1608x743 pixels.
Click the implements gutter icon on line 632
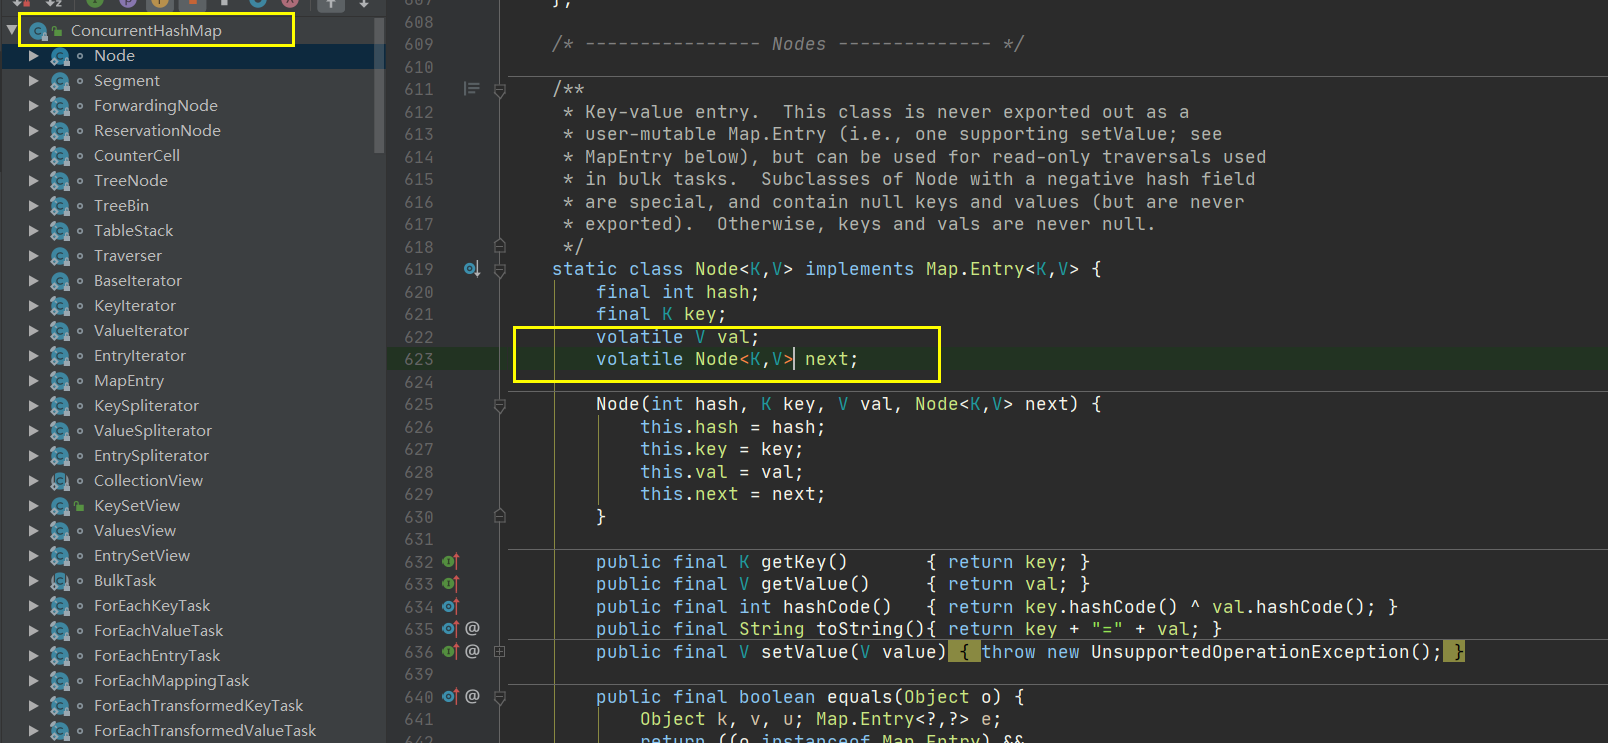pos(450,562)
